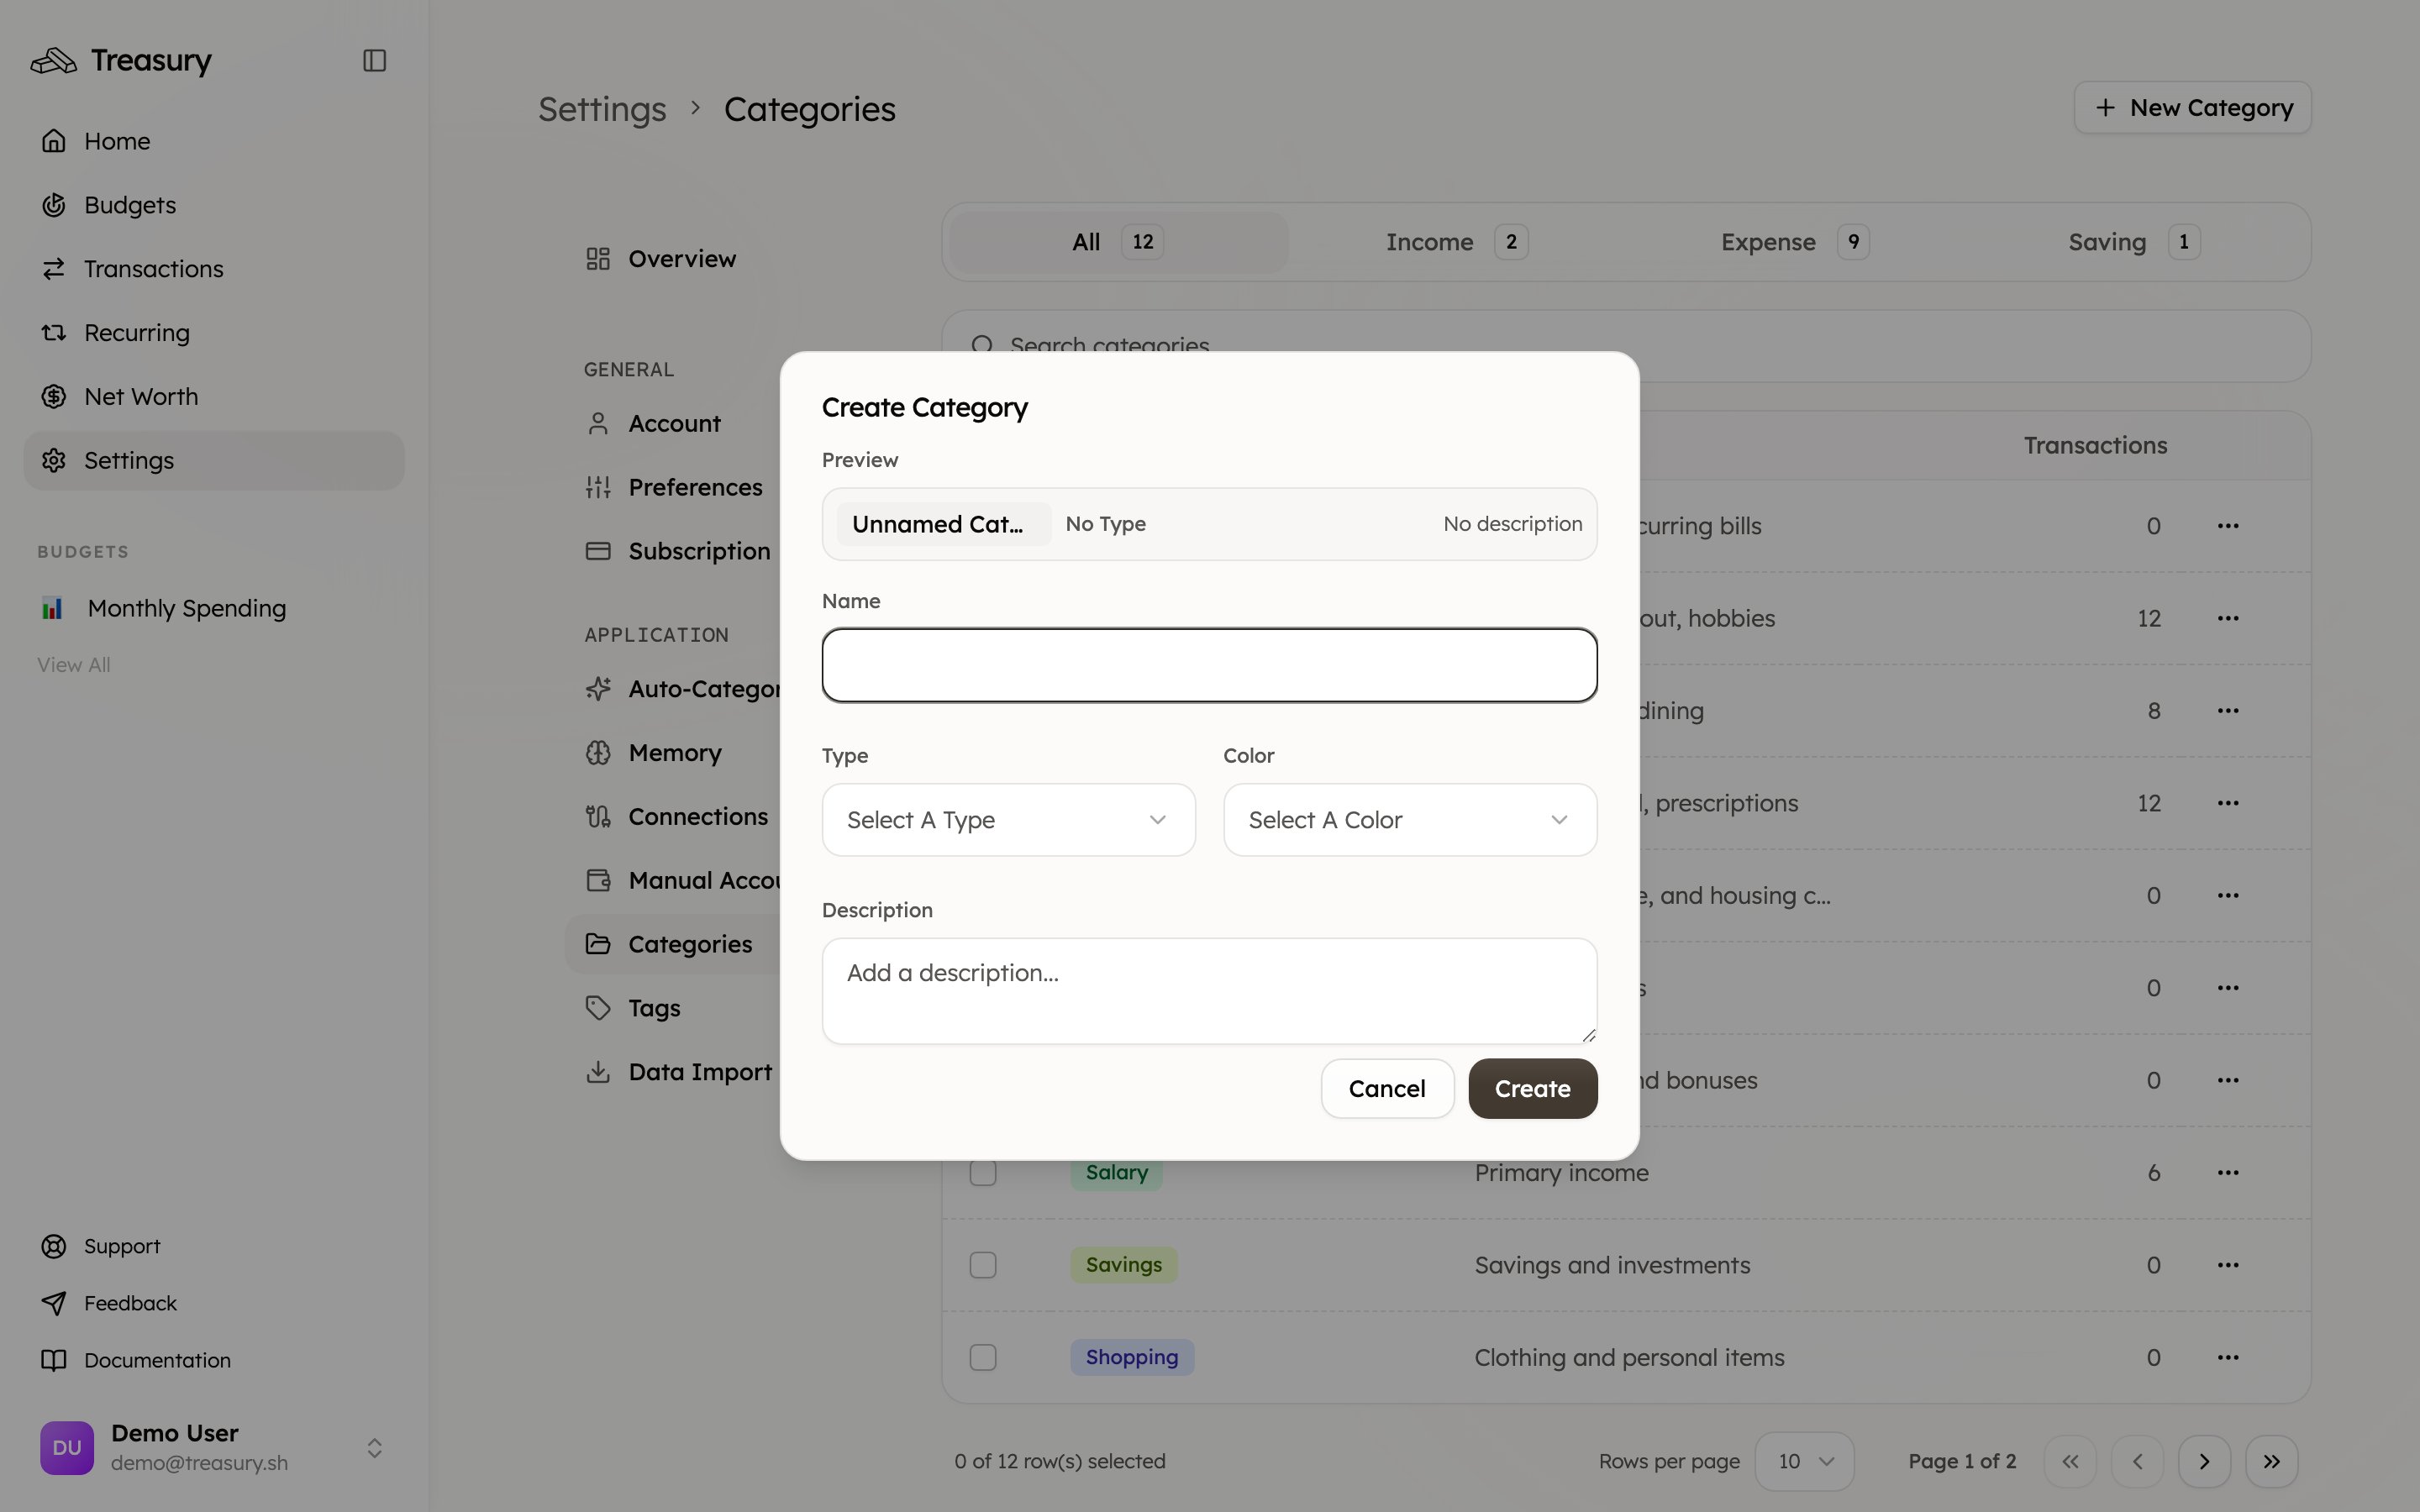Go to Budgets in the sidebar
The height and width of the screenshot is (1512, 2420).
pyautogui.click(x=214, y=205)
